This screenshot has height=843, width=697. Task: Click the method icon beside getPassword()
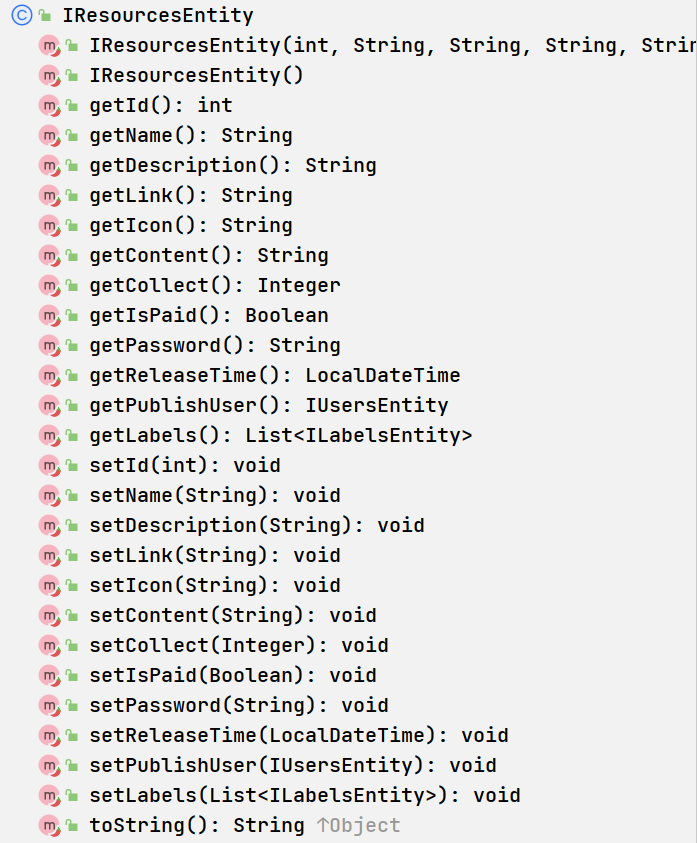coord(49,345)
